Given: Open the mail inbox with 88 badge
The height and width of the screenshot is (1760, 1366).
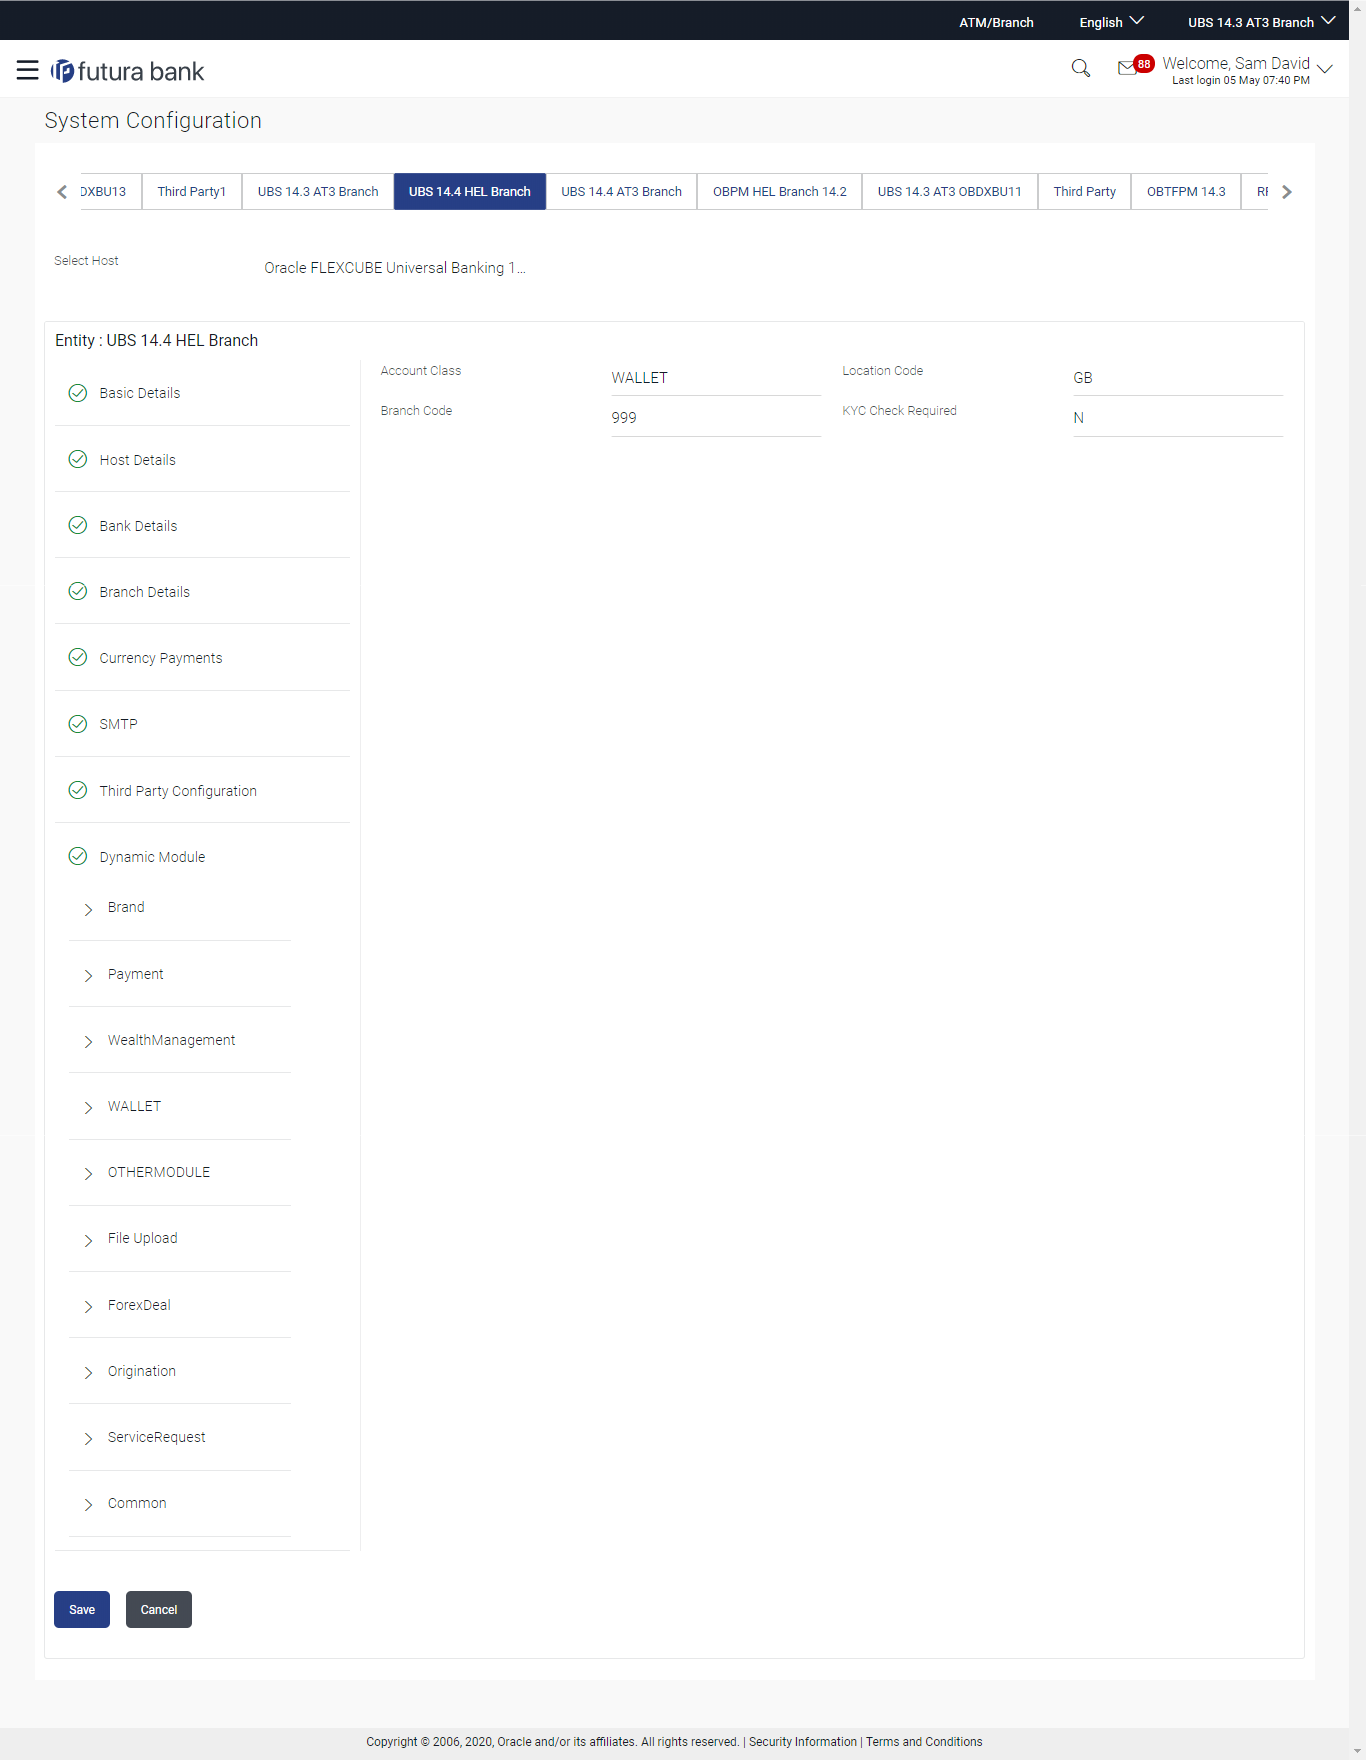Looking at the screenshot, I should 1135,66.
